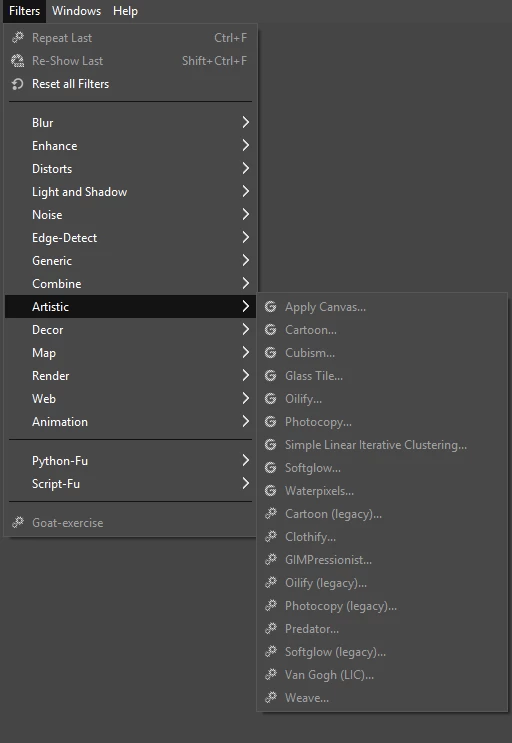Click the Repeat Last plug-in icon
The width and height of the screenshot is (512, 743).
coord(18,37)
